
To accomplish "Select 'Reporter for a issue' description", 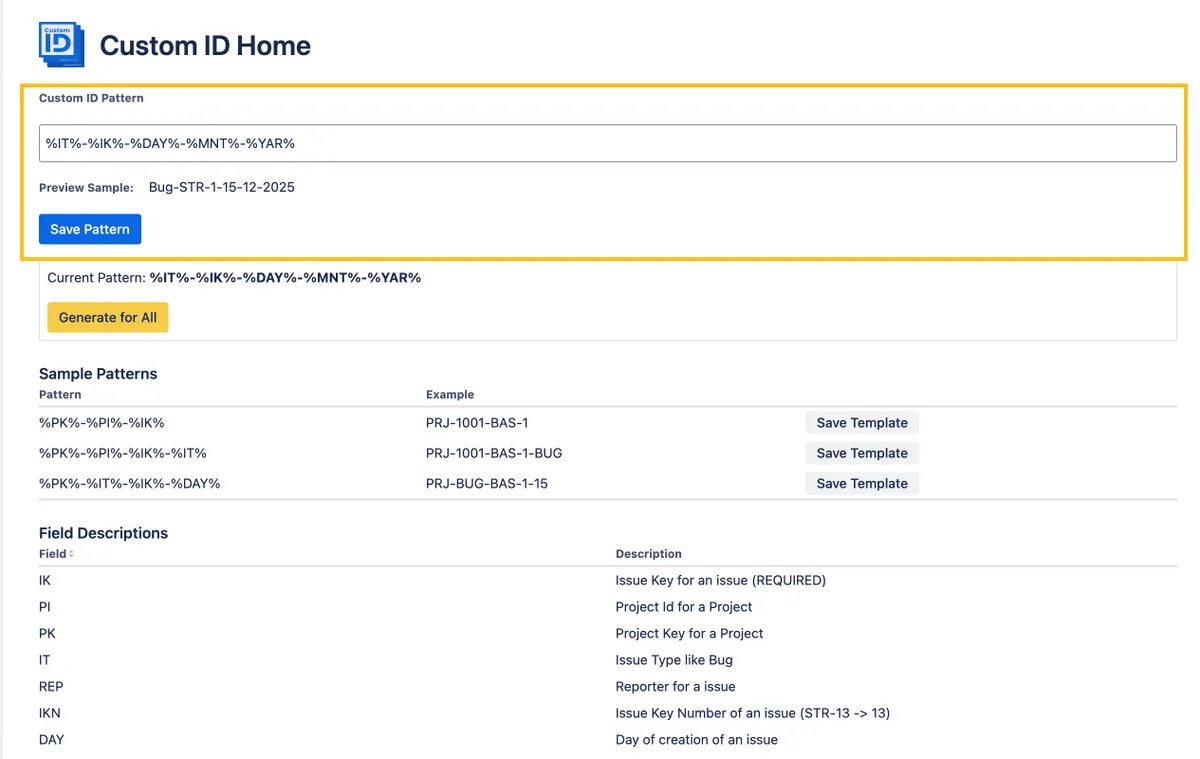I will (676, 687).
